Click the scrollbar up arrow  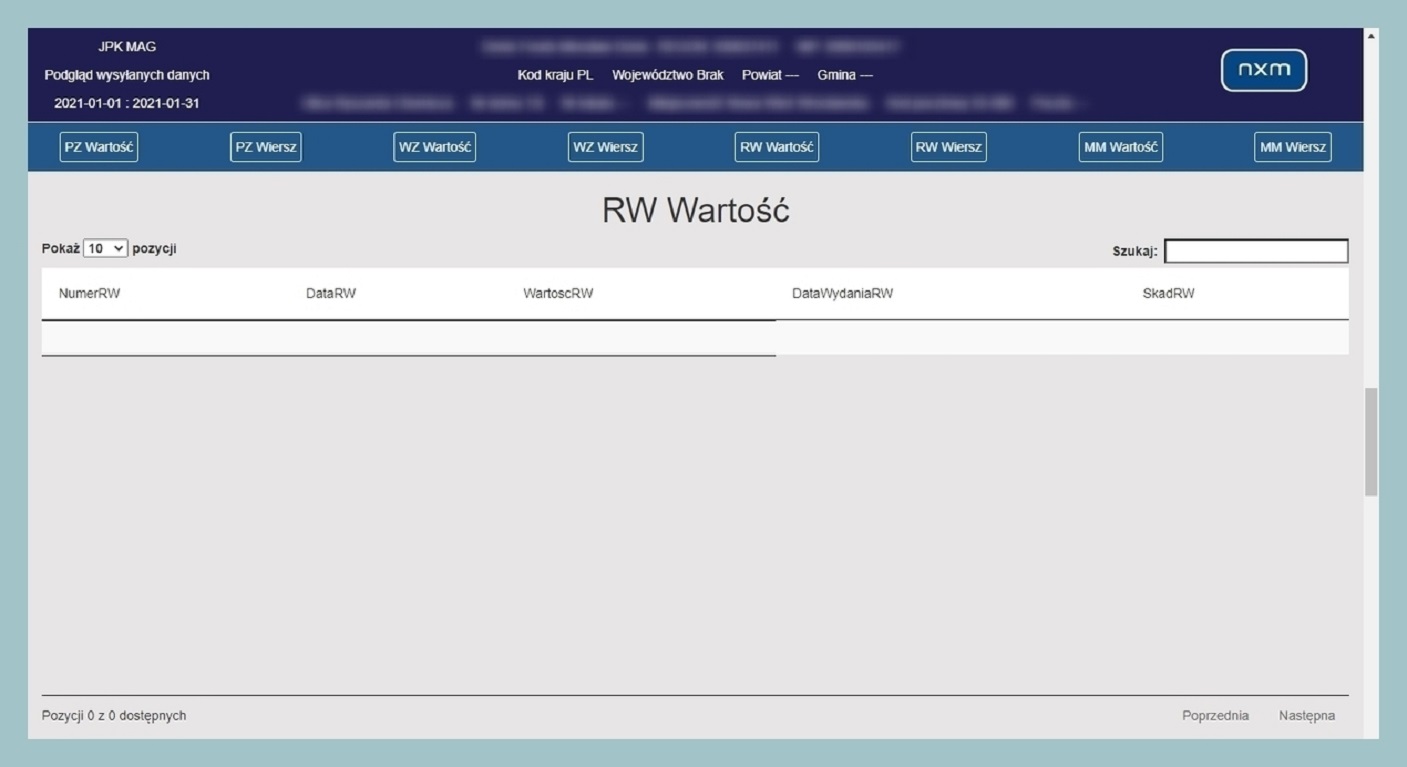pyautogui.click(x=1371, y=36)
